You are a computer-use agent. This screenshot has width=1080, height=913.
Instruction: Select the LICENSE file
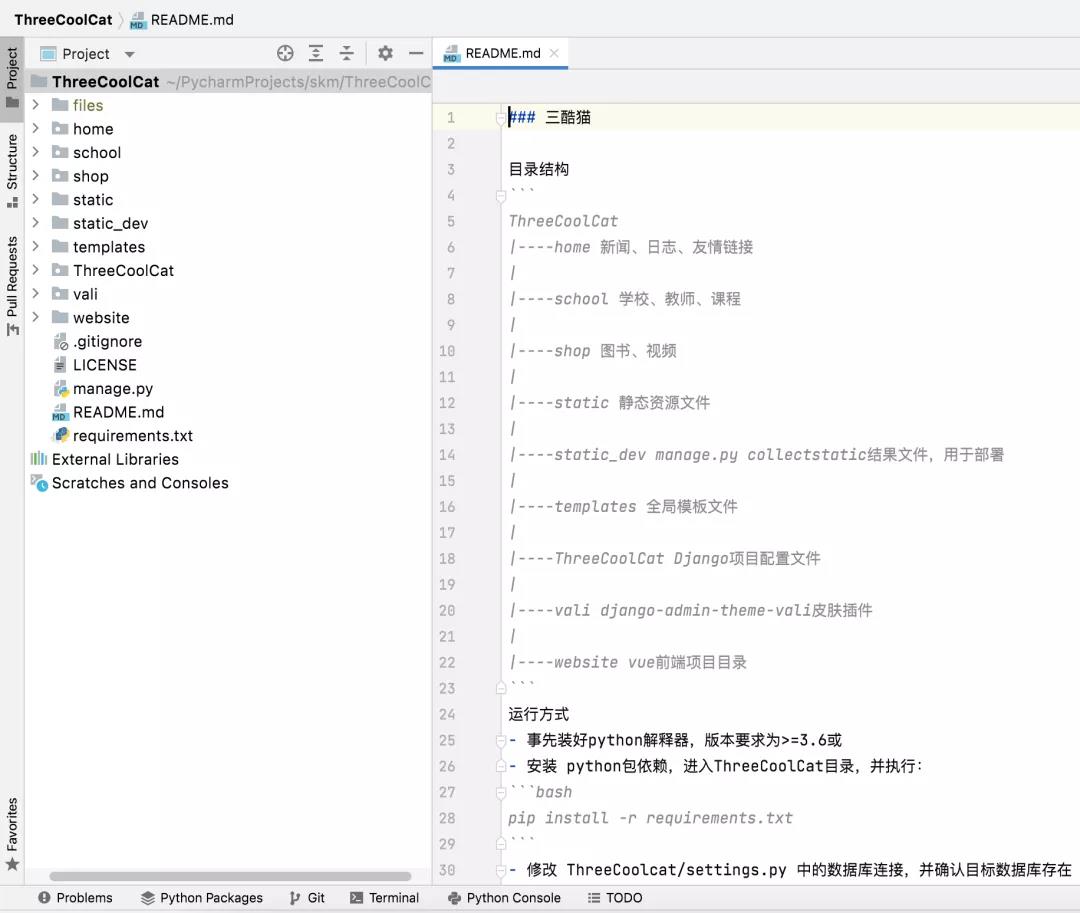[105, 365]
